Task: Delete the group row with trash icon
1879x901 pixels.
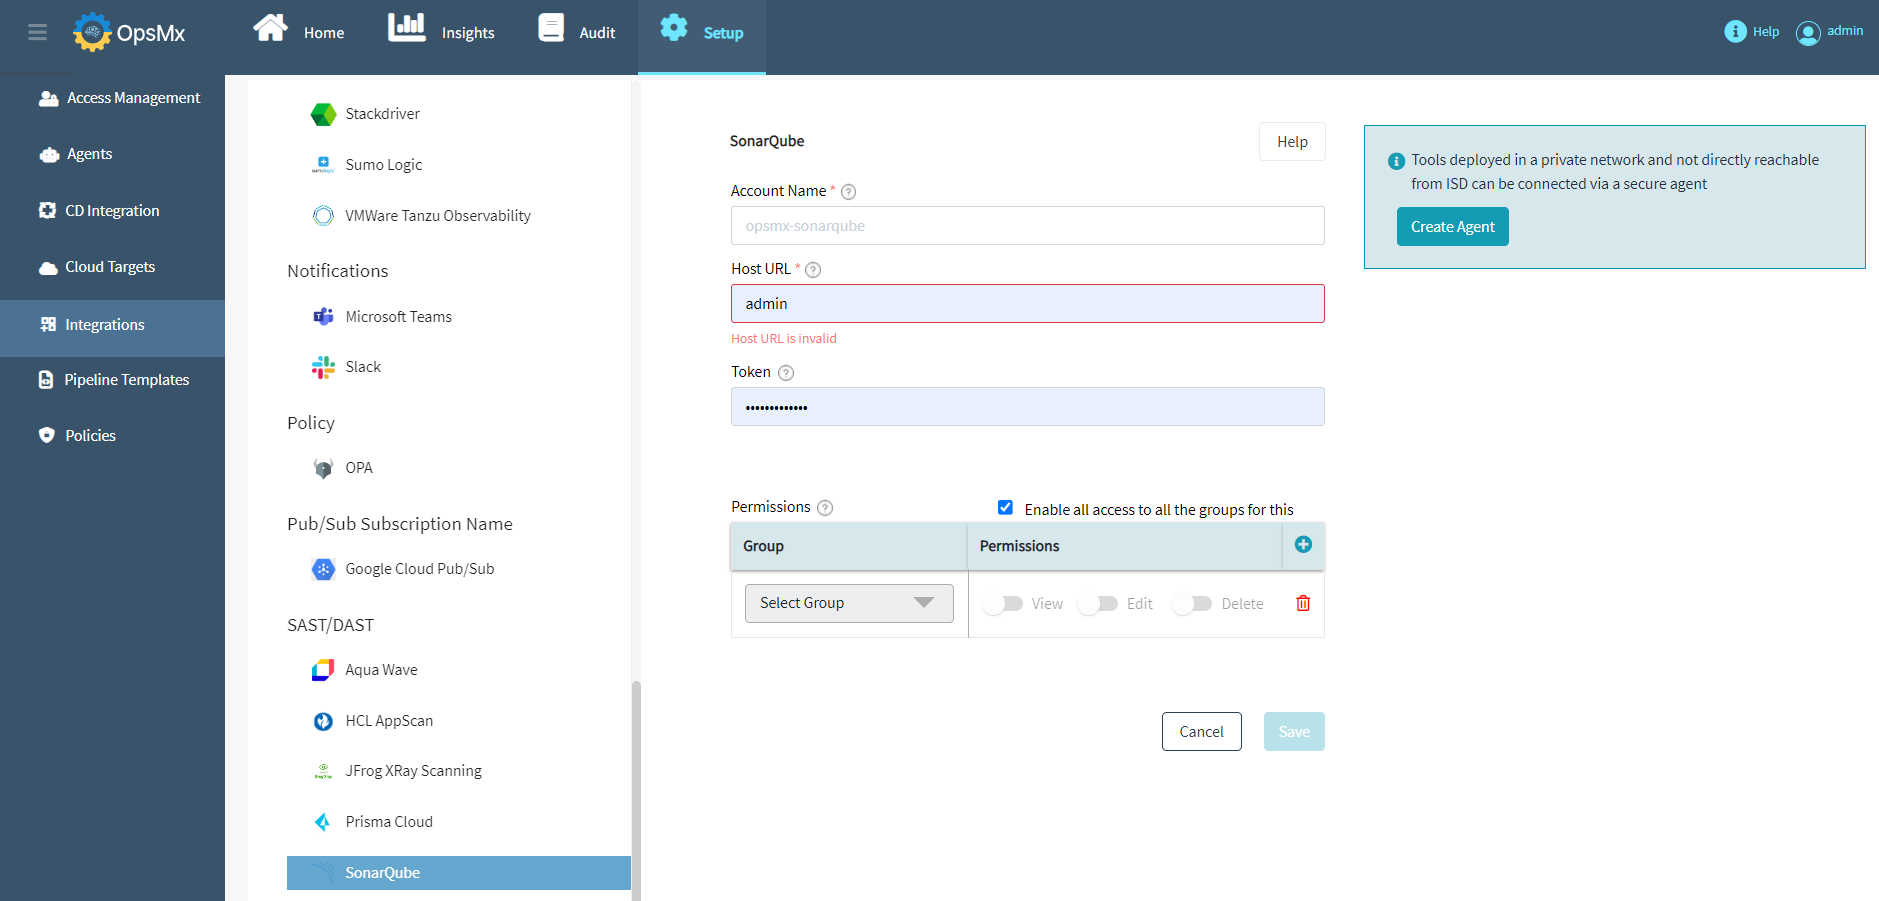Action: pyautogui.click(x=1303, y=603)
